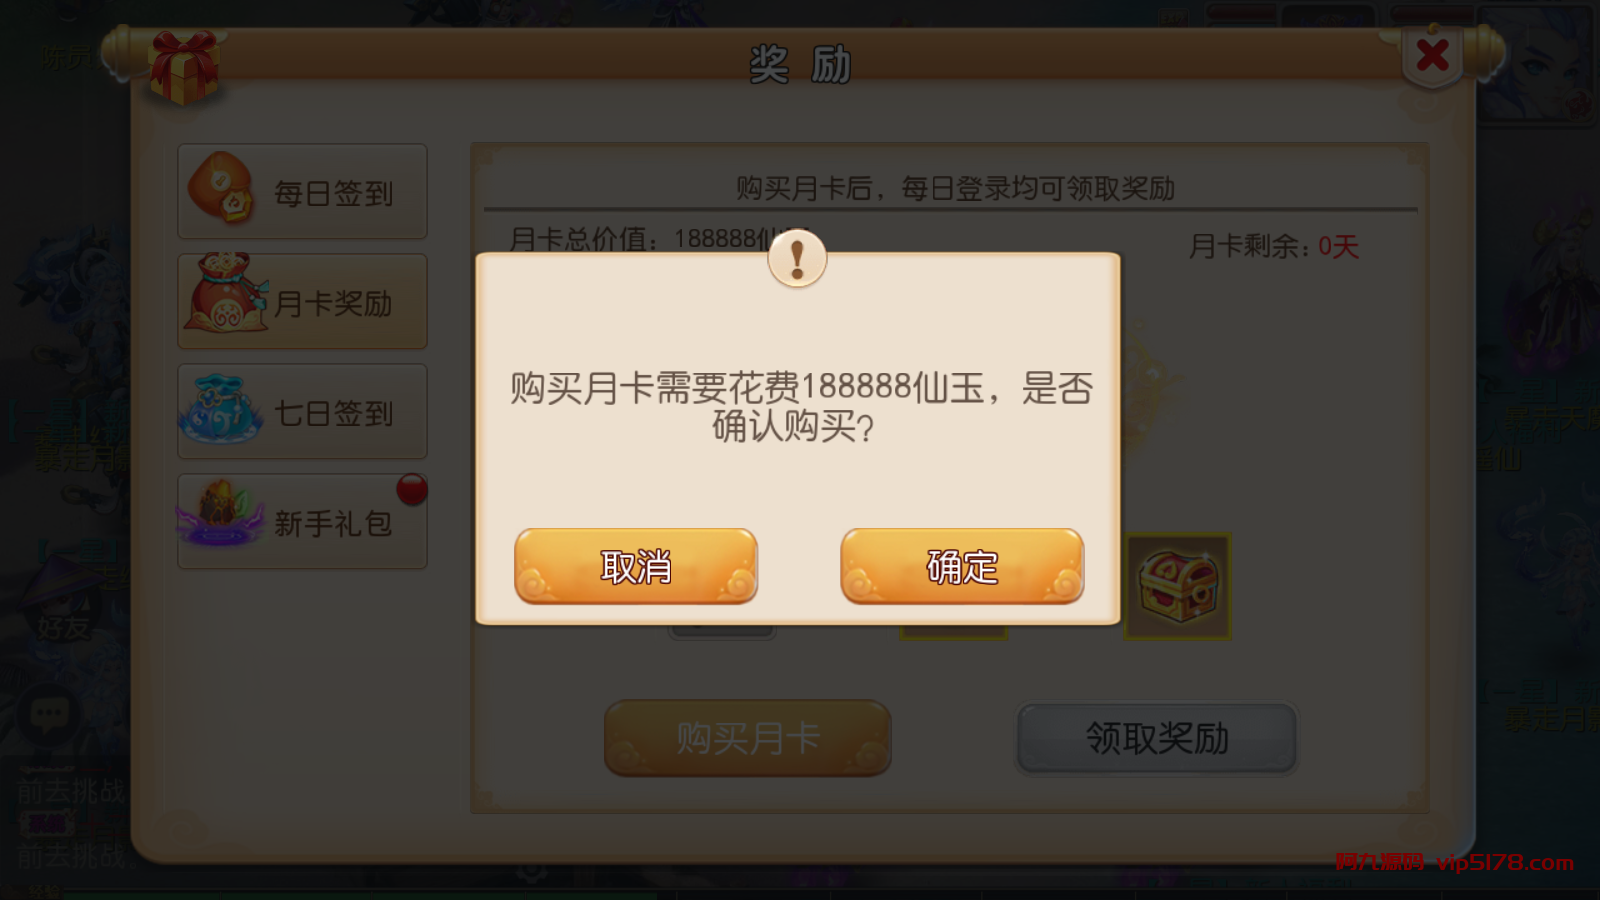Click the red lucky bag icon

(224, 294)
